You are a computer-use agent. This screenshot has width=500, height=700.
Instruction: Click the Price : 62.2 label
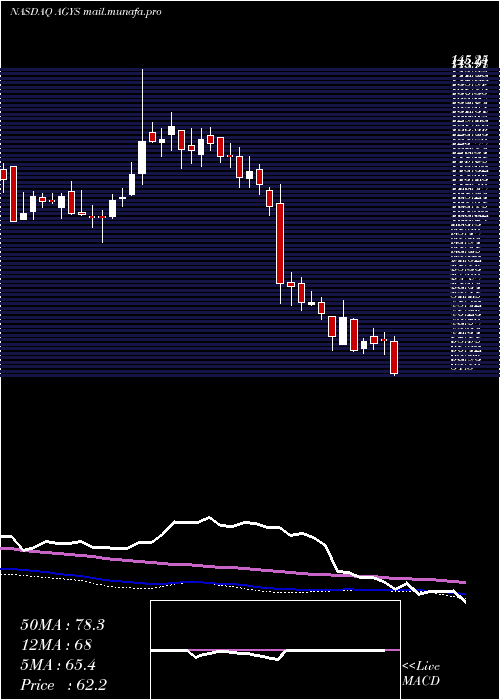[63, 685]
